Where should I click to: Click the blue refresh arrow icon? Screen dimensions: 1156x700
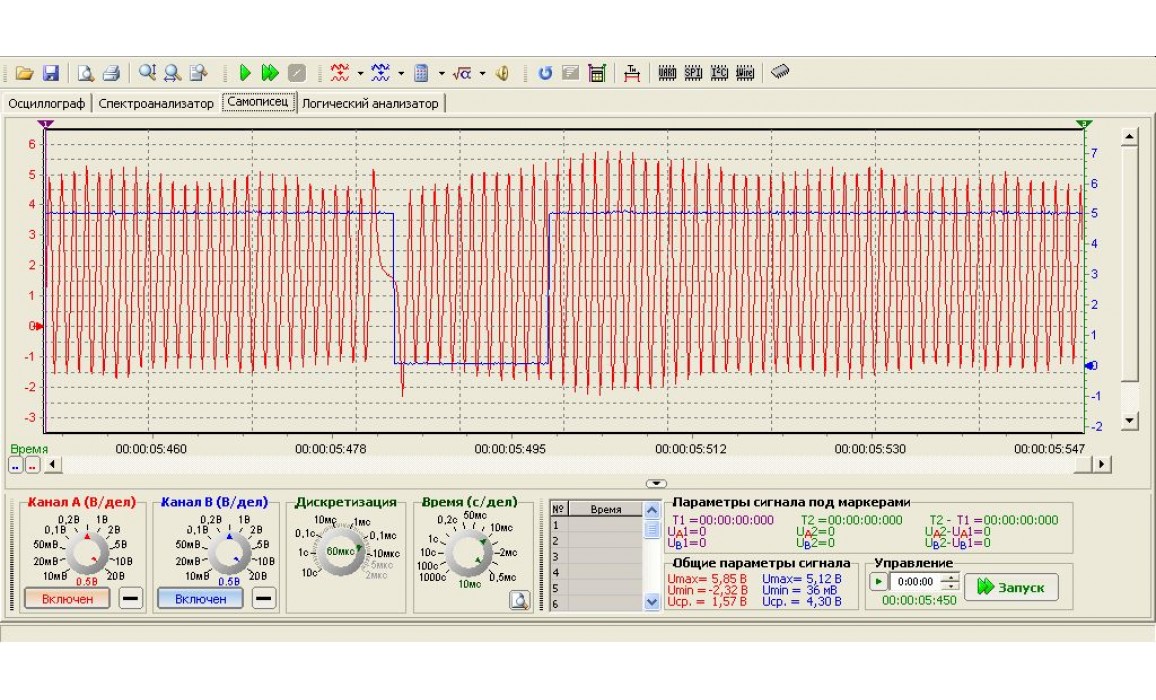point(545,73)
